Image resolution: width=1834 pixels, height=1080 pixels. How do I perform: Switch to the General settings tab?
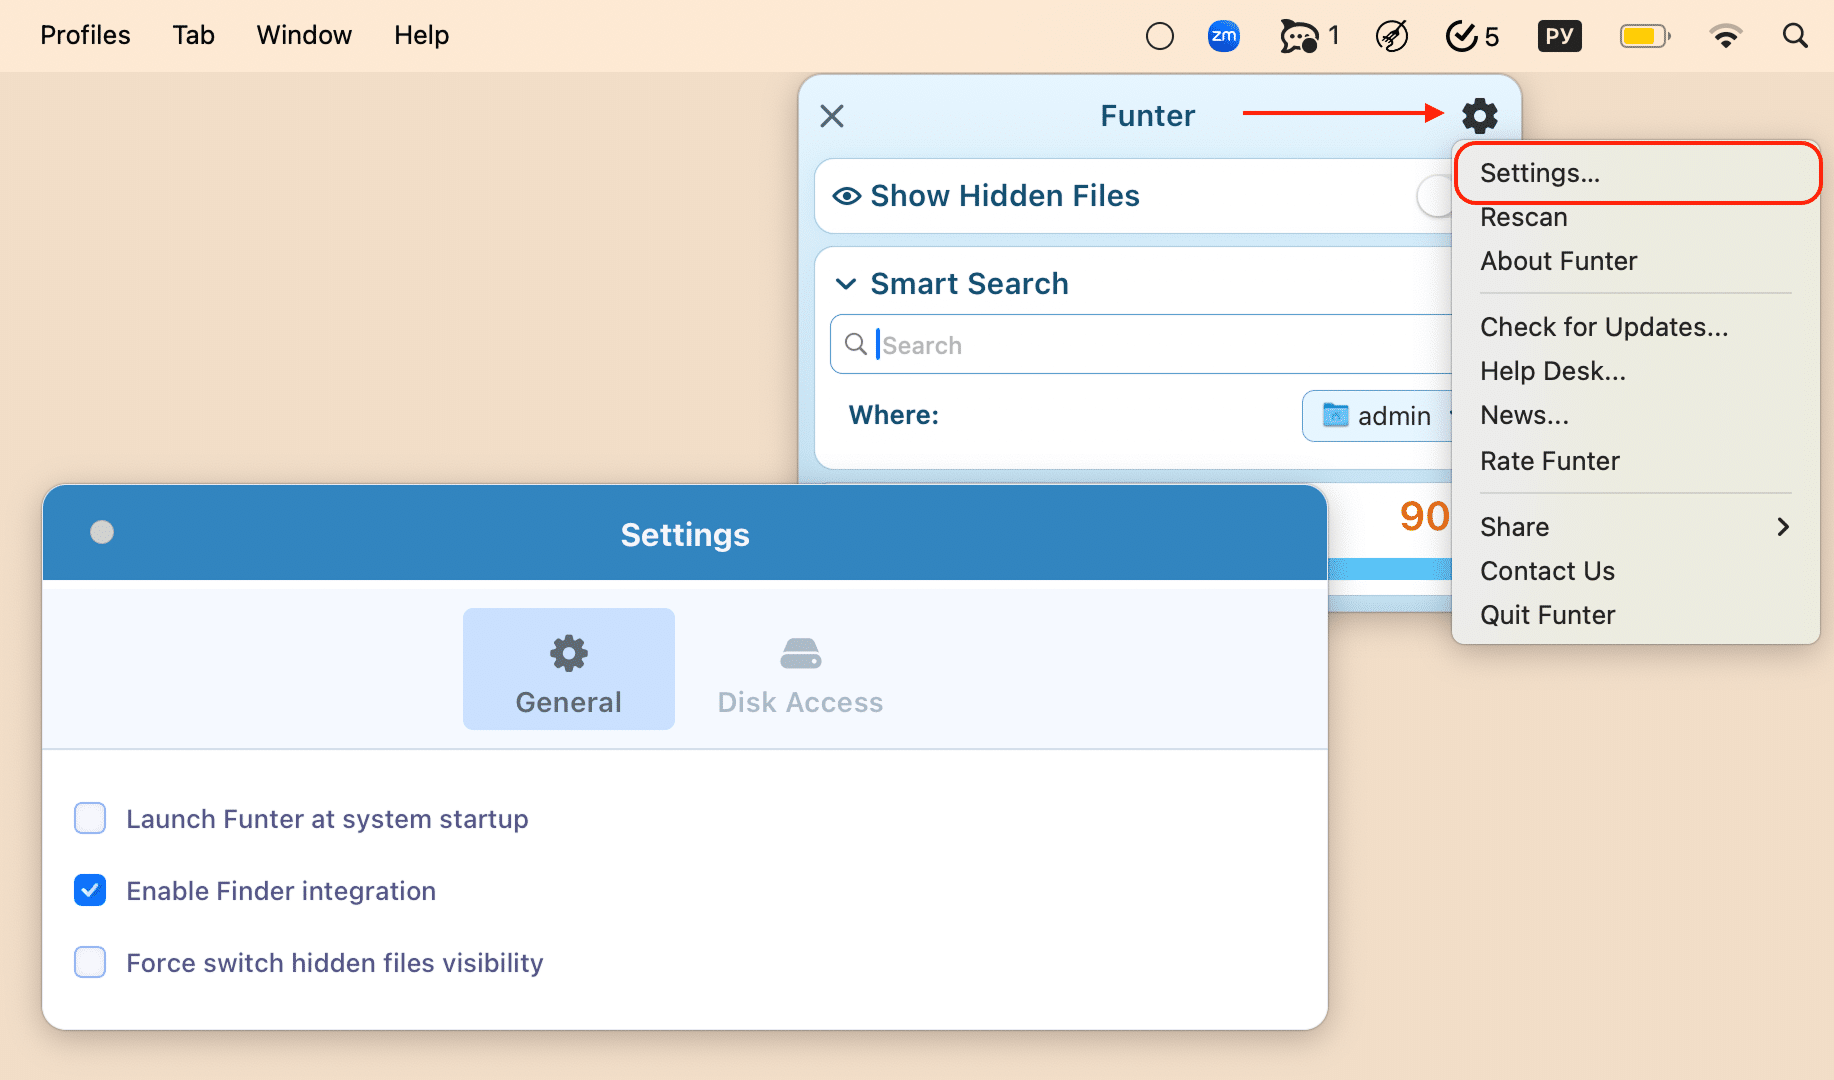click(569, 669)
